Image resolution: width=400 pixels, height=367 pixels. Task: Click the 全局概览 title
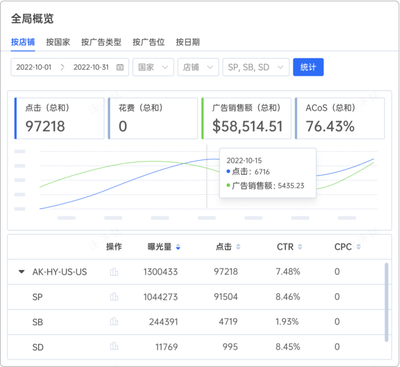(x=32, y=19)
